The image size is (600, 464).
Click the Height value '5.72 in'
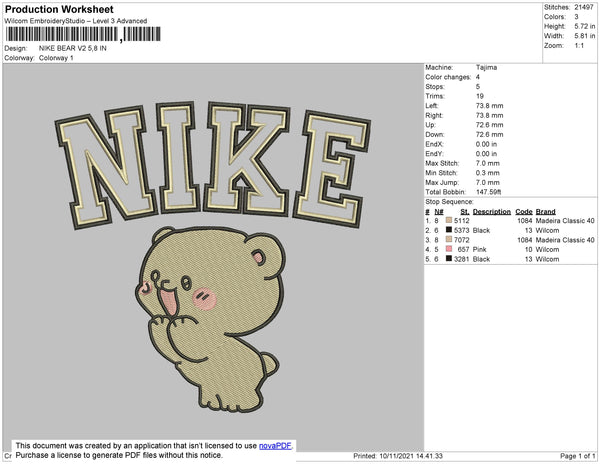coord(585,26)
